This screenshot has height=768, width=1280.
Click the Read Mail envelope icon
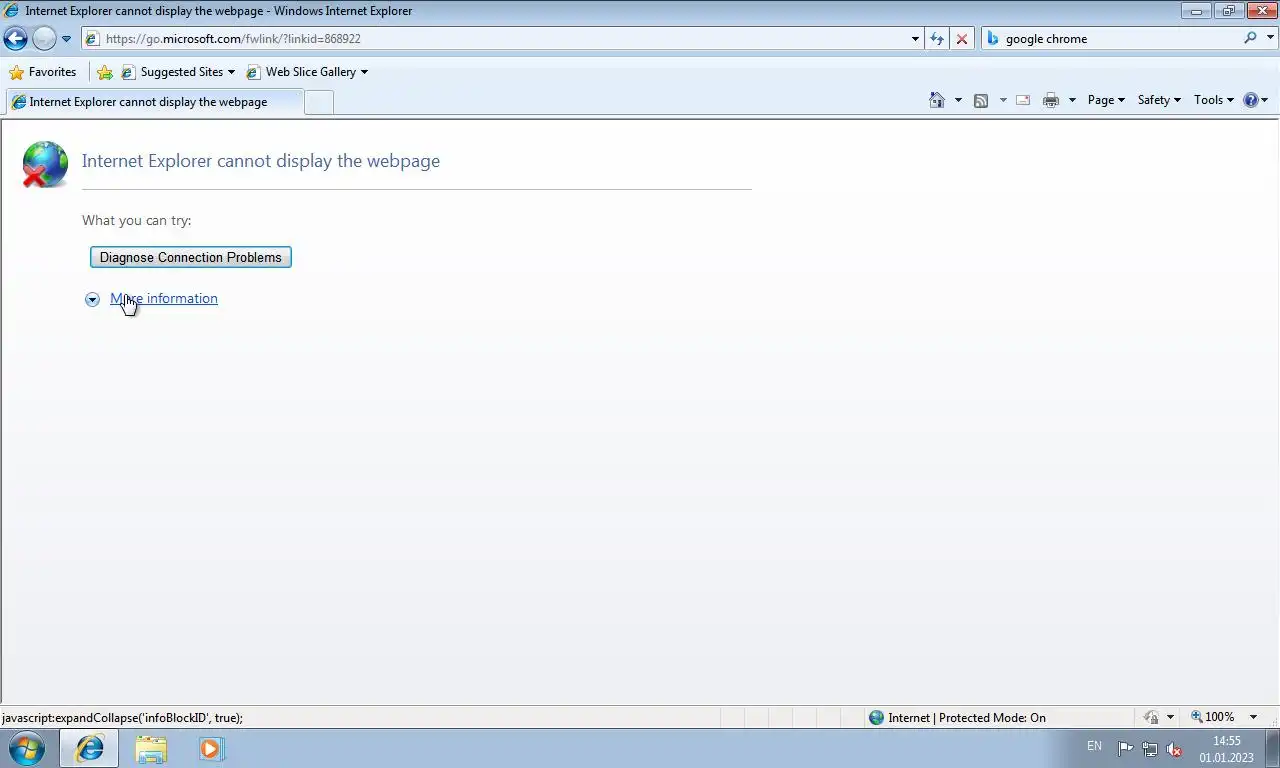(x=1023, y=100)
